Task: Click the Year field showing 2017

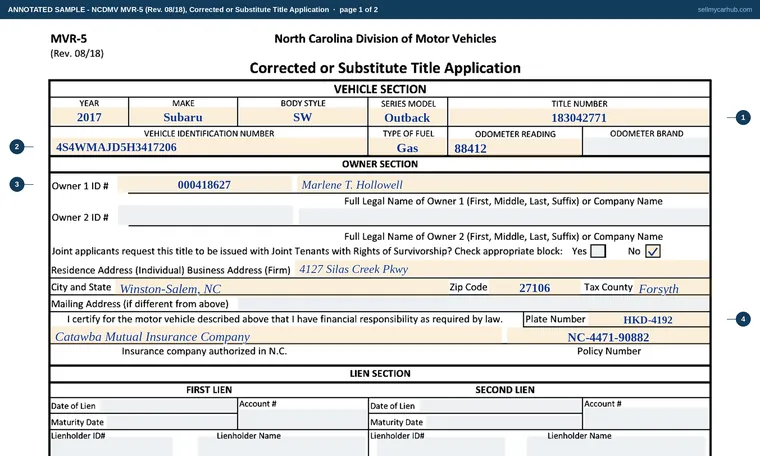Action: tap(89, 117)
